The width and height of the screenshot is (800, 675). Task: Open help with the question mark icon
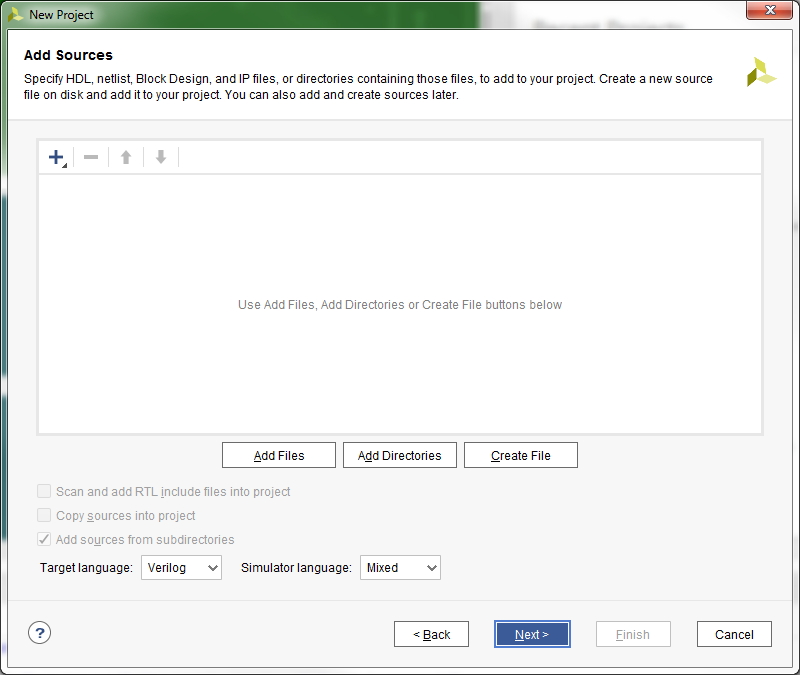pos(39,633)
